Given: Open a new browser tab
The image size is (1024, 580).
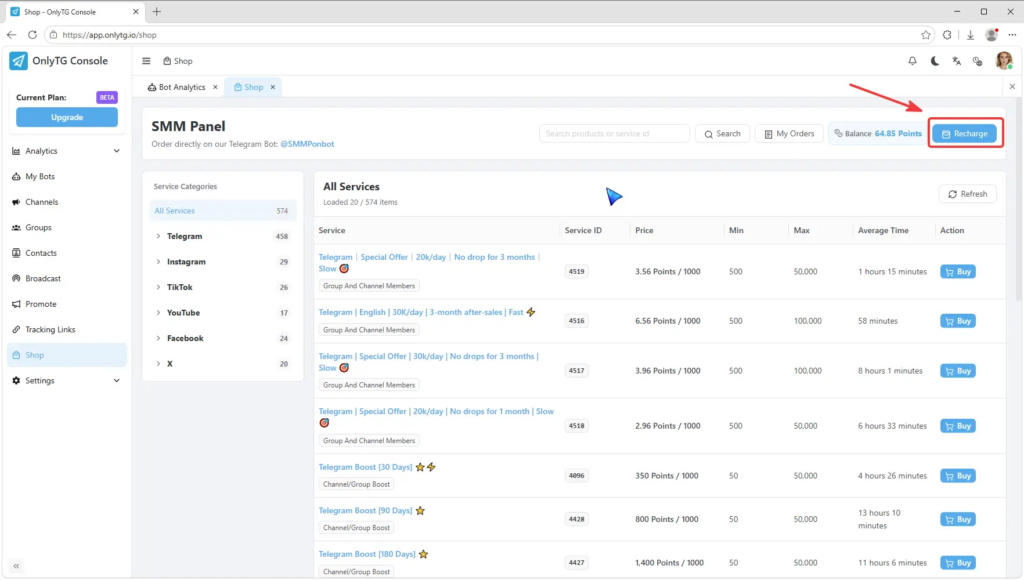Looking at the screenshot, I should pos(157,12).
